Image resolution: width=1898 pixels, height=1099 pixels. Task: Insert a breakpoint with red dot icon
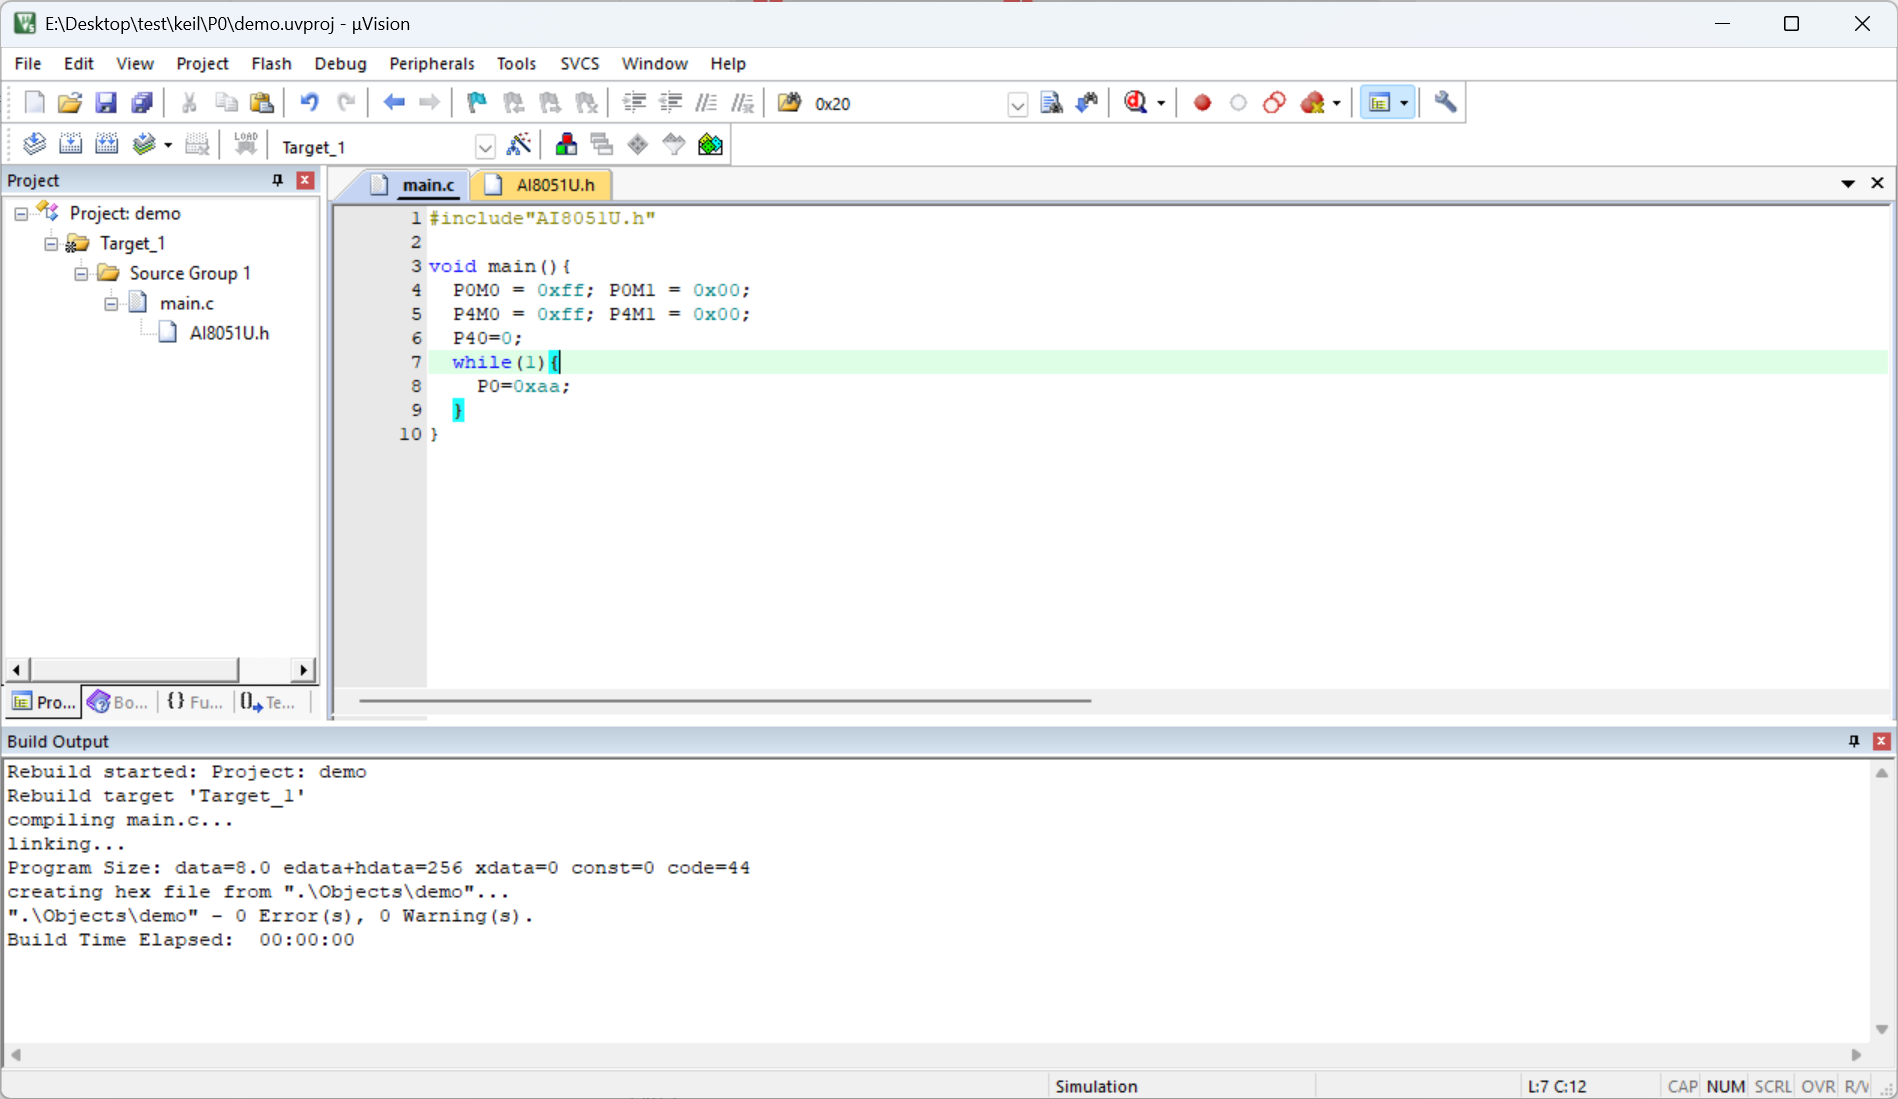tap(1202, 103)
